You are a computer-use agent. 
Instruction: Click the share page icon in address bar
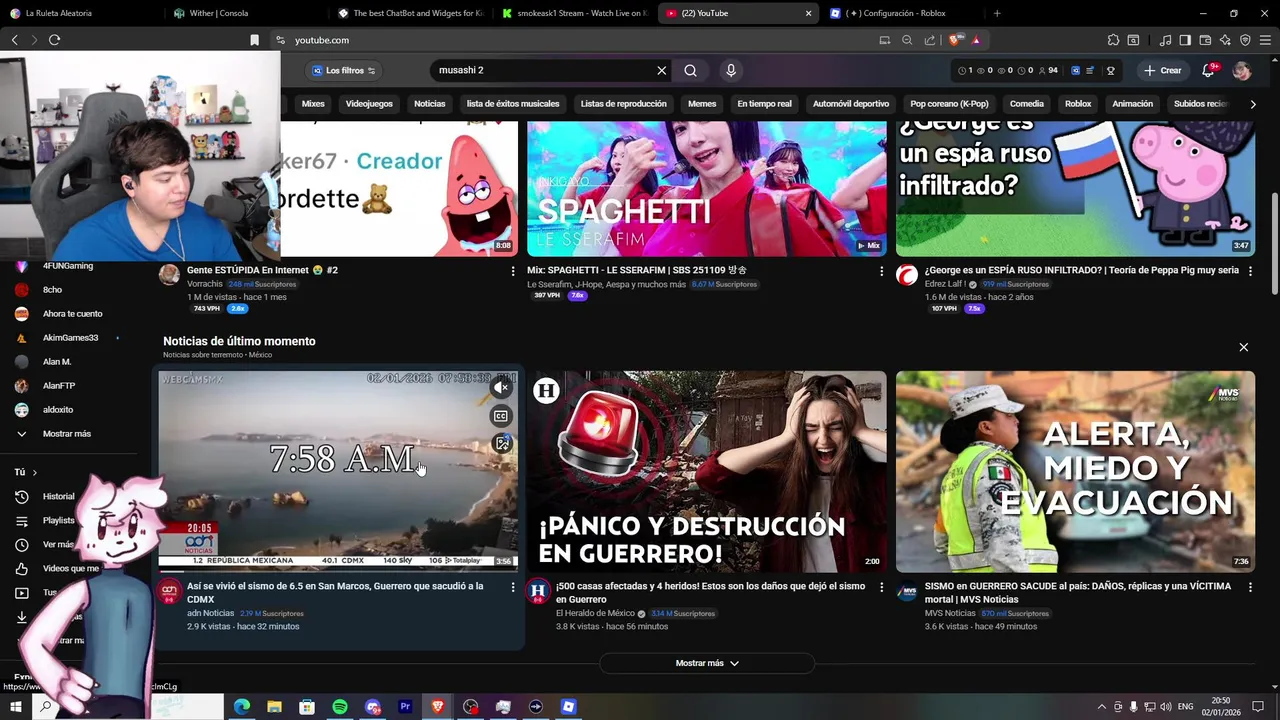(x=930, y=40)
